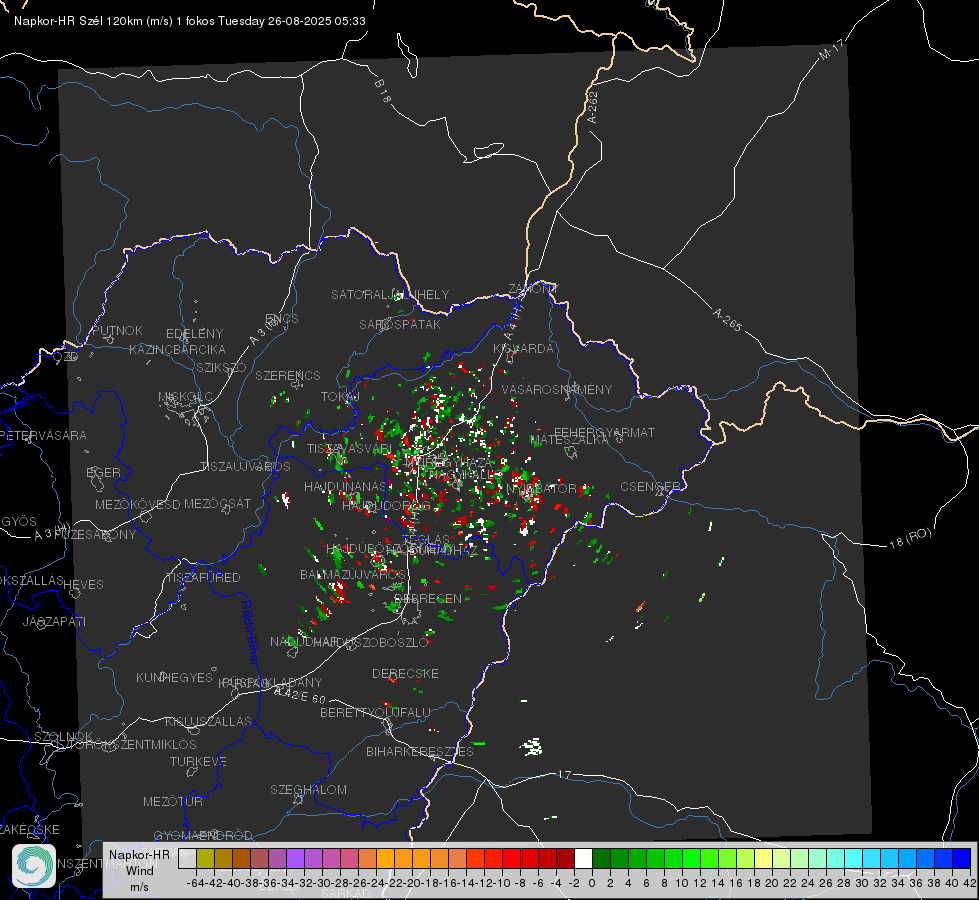The width and height of the screenshot is (979, 900).
Task: Click the MEZŐKÖVESD town label
Action: [x=138, y=504]
